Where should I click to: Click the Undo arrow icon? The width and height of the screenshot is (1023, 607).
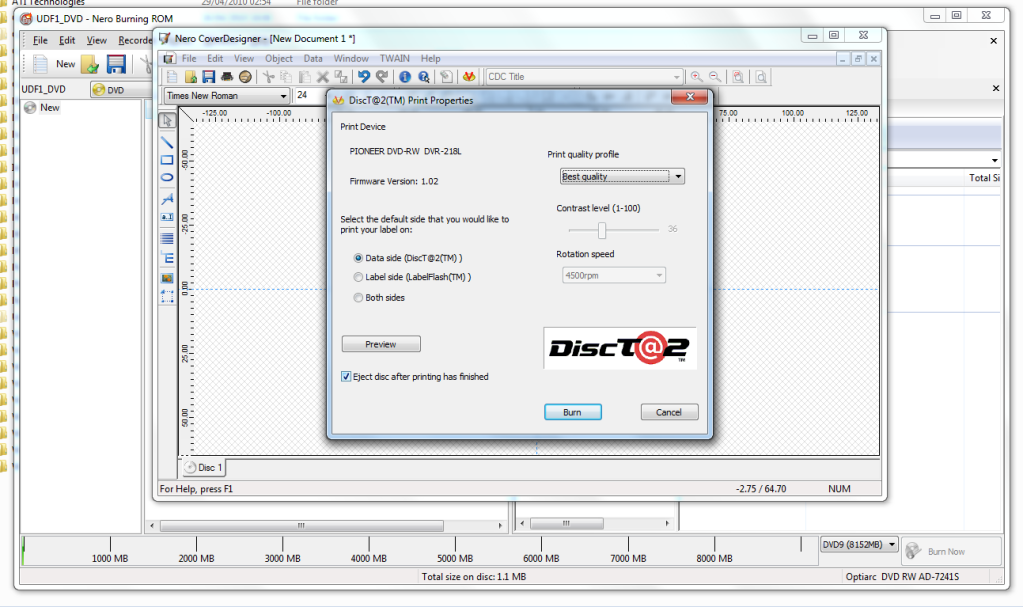pyautogui.click(x=363, y=77)
